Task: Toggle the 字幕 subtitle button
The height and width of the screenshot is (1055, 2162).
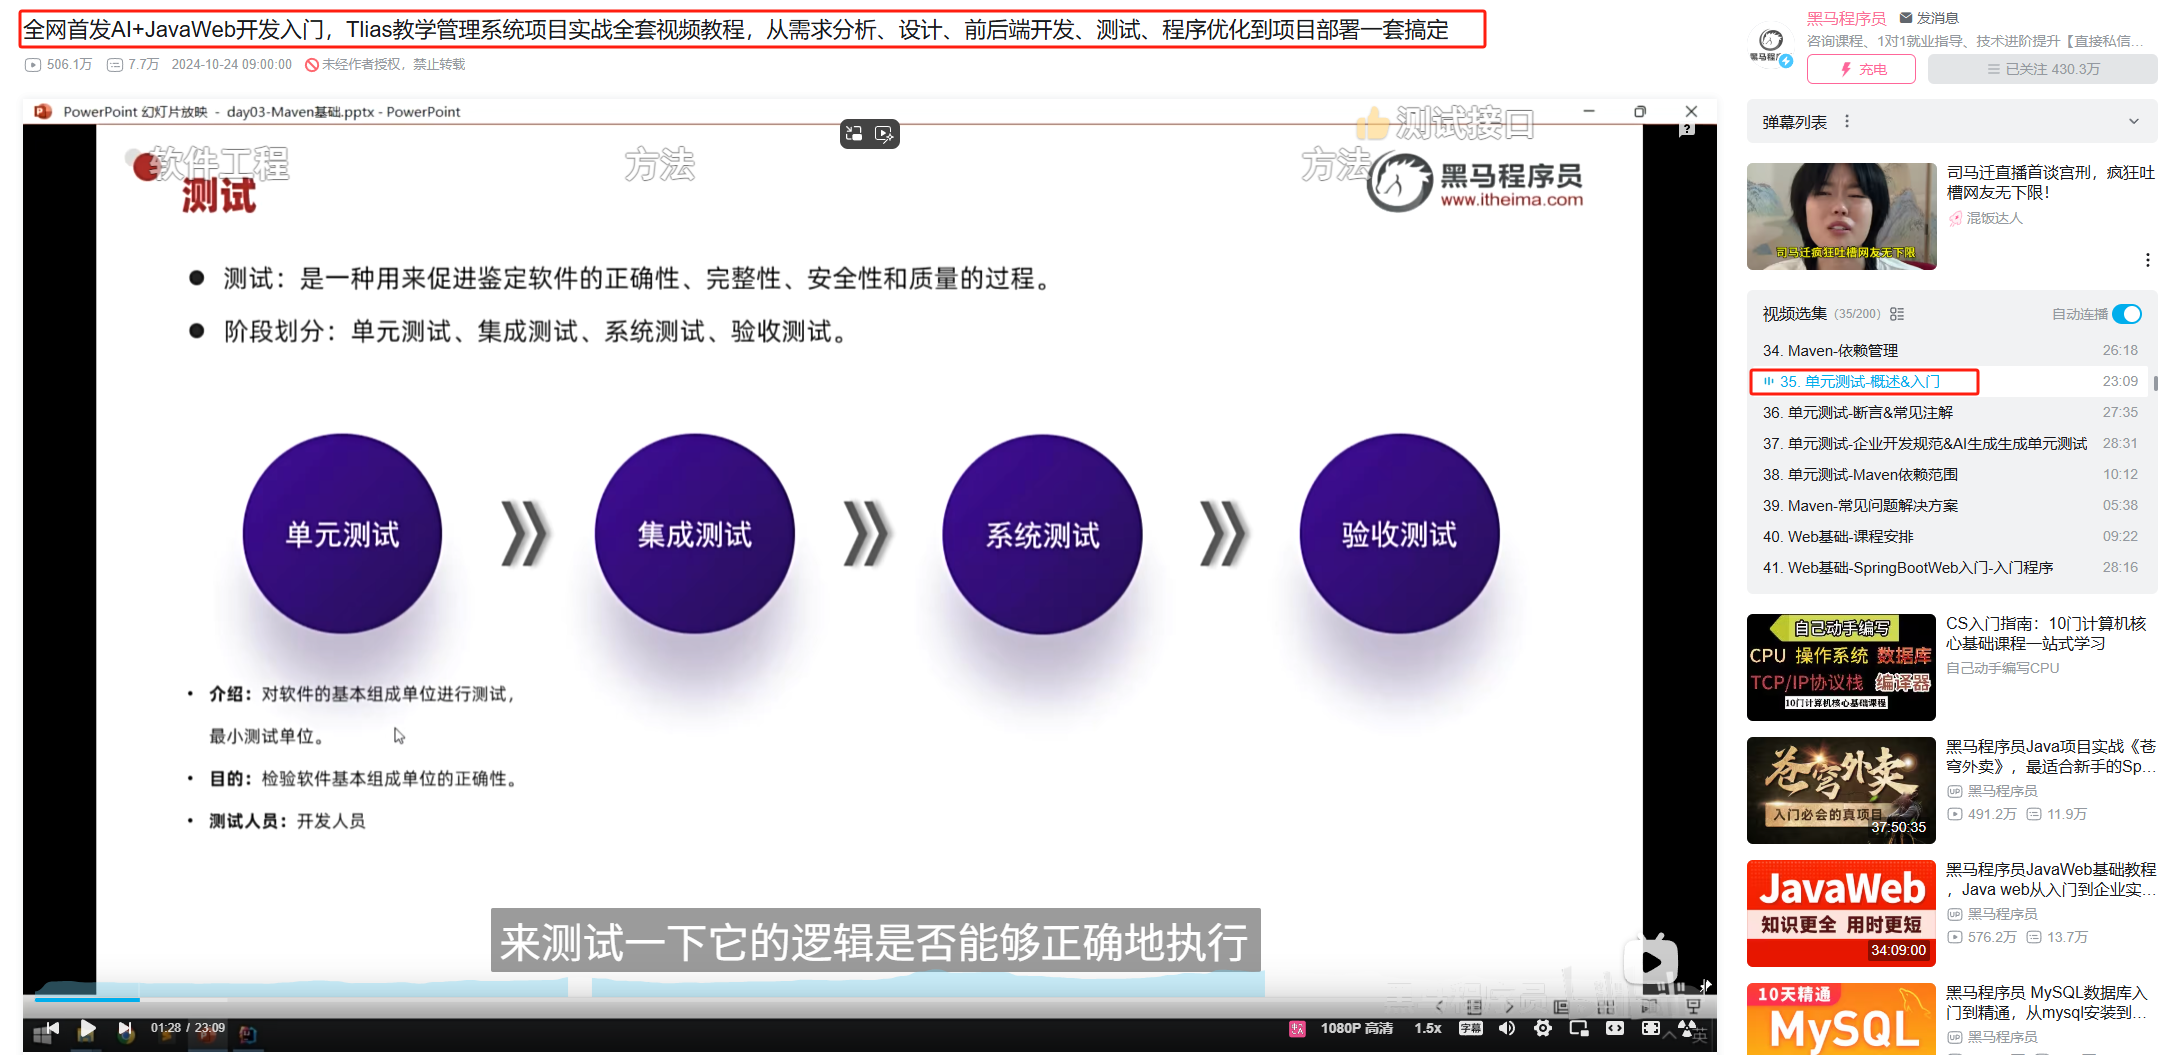Action: click(x=1471, y=1028)
